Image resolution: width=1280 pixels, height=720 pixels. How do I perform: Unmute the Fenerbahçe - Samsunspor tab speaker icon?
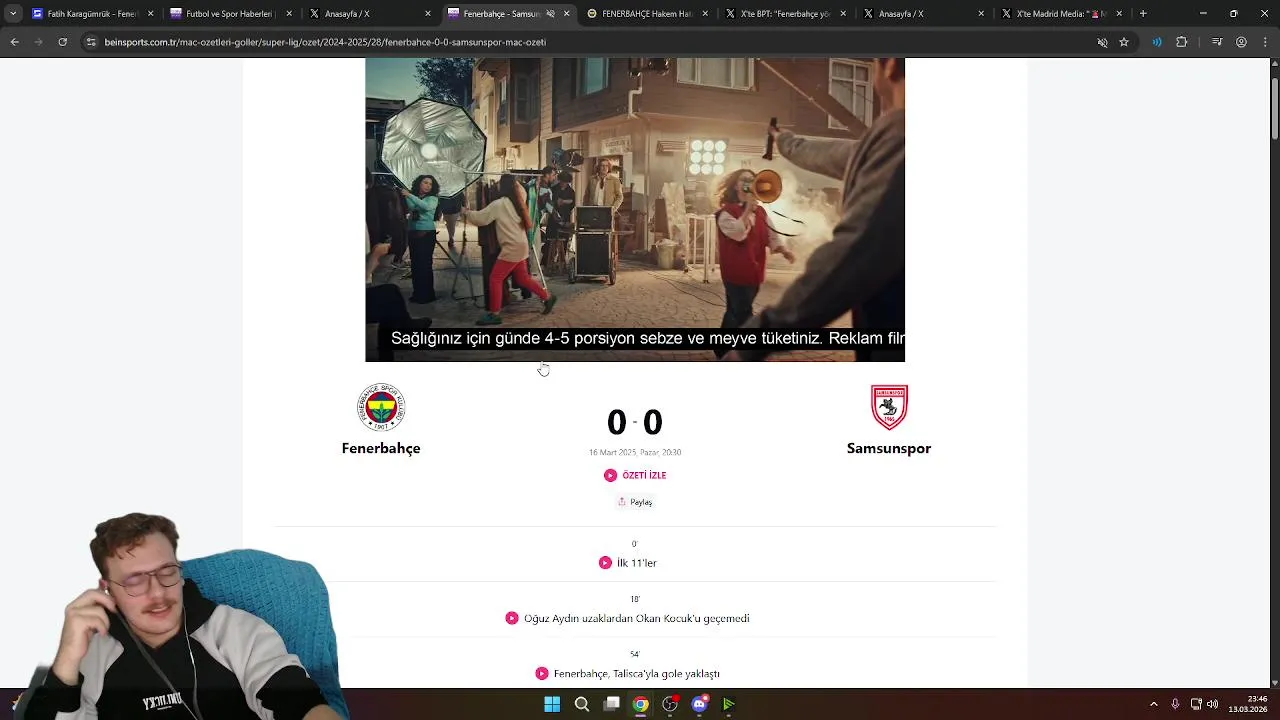(x=550, y=14)
